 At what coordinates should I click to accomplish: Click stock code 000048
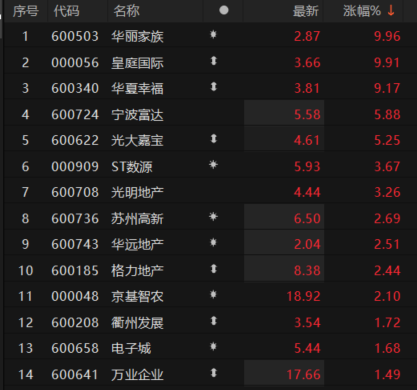pyautogui.click(x=75, y=296)
